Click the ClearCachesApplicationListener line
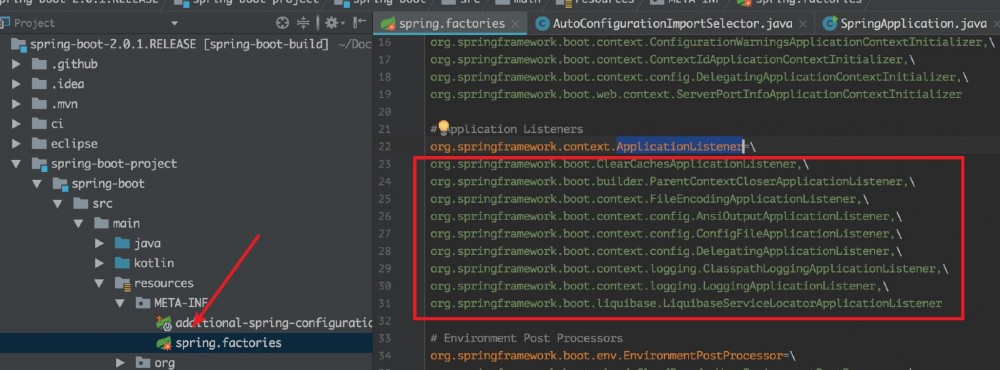 (619, 164)
